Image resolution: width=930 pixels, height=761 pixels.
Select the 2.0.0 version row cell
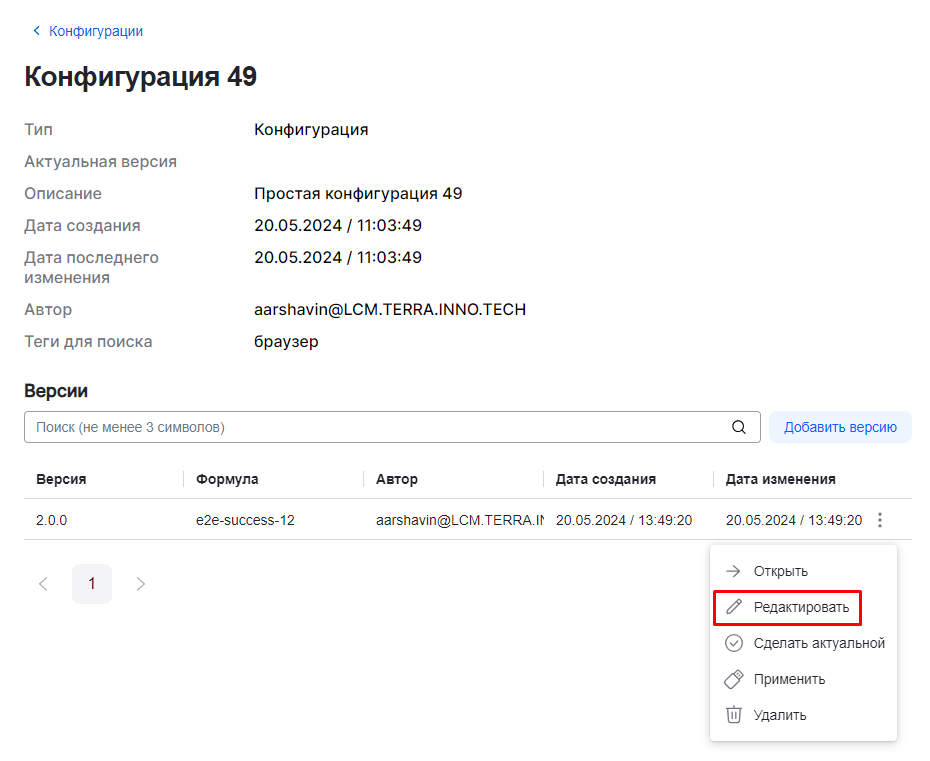pos(52,520)
